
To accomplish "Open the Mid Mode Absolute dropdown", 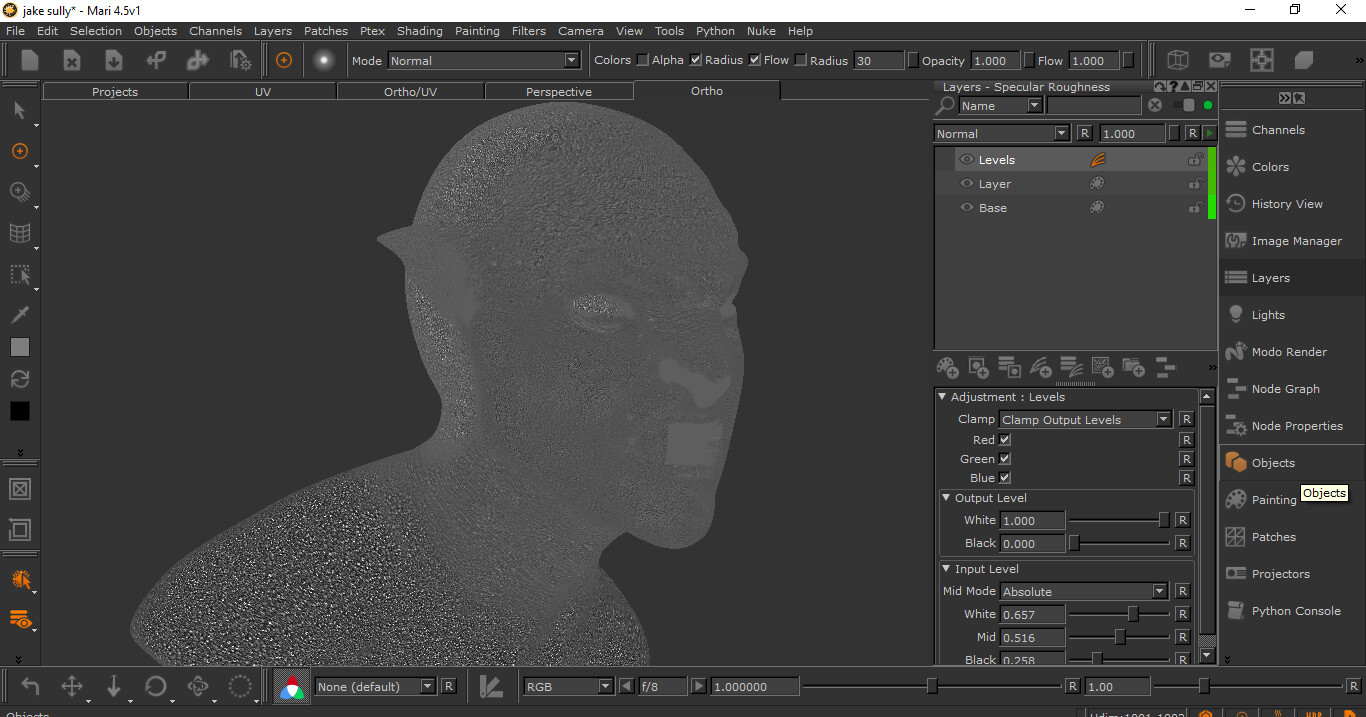I will (1083, 592).
